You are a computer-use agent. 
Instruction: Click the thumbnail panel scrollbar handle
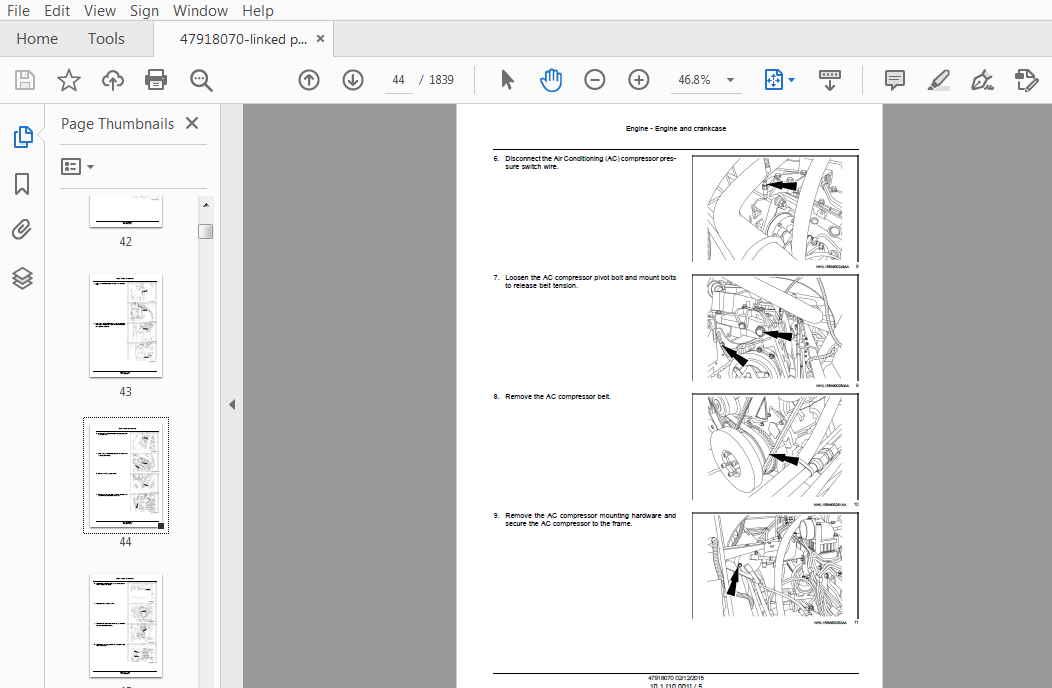tap(206, 232)
